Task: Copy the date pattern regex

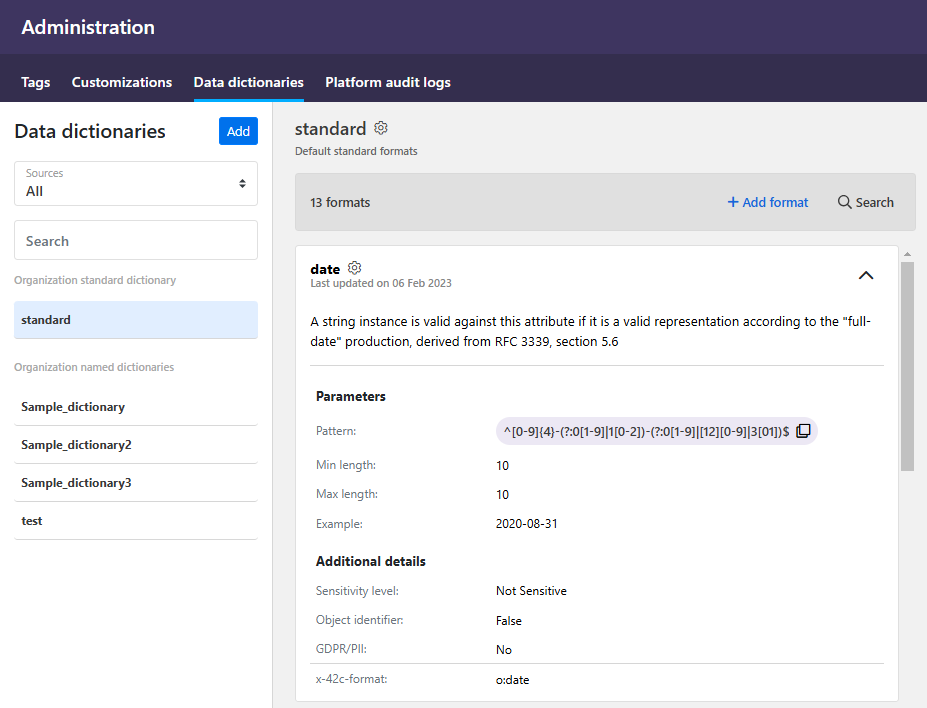Action: 803,431
